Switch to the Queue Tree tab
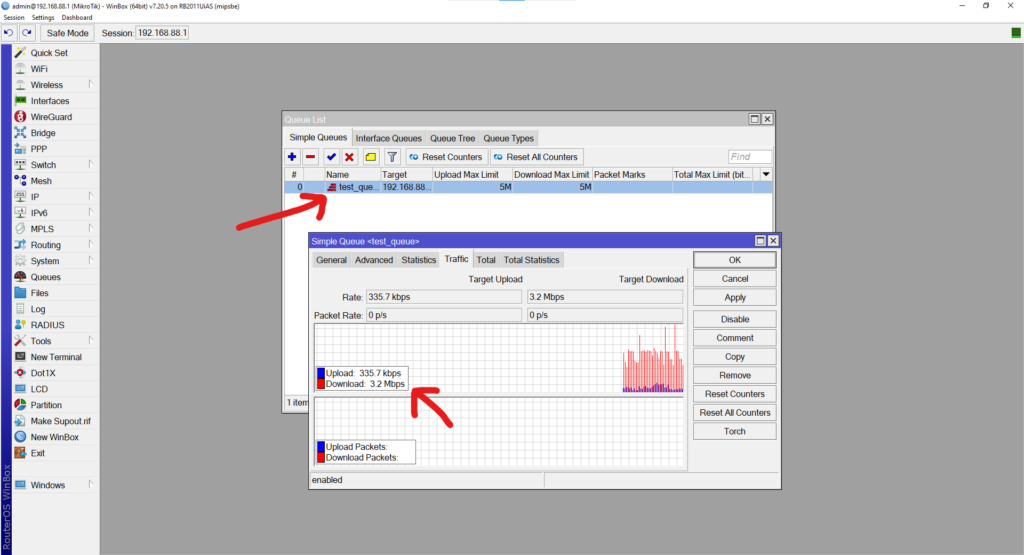This screenshot has height=555, width=1024. pos(452,138)
